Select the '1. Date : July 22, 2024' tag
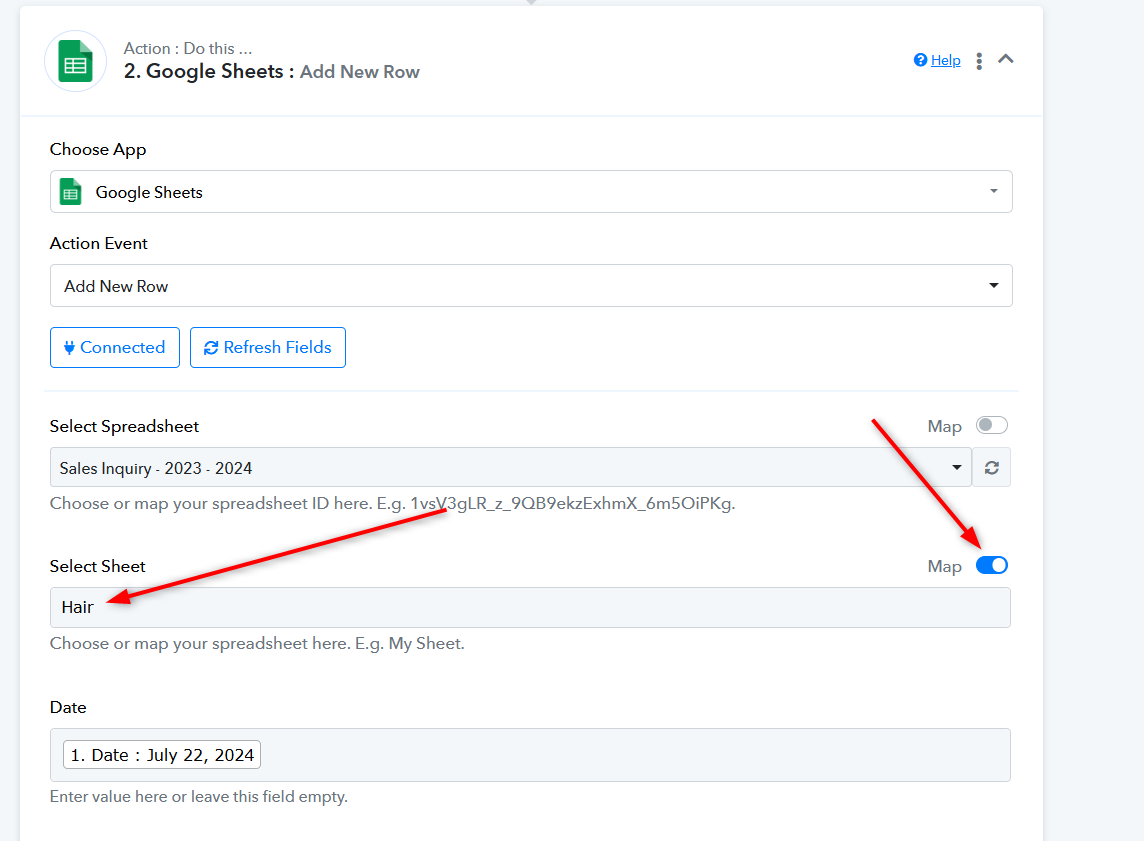Image resolution: width=1144 pixels, height=841 pixels. [162, 755]
